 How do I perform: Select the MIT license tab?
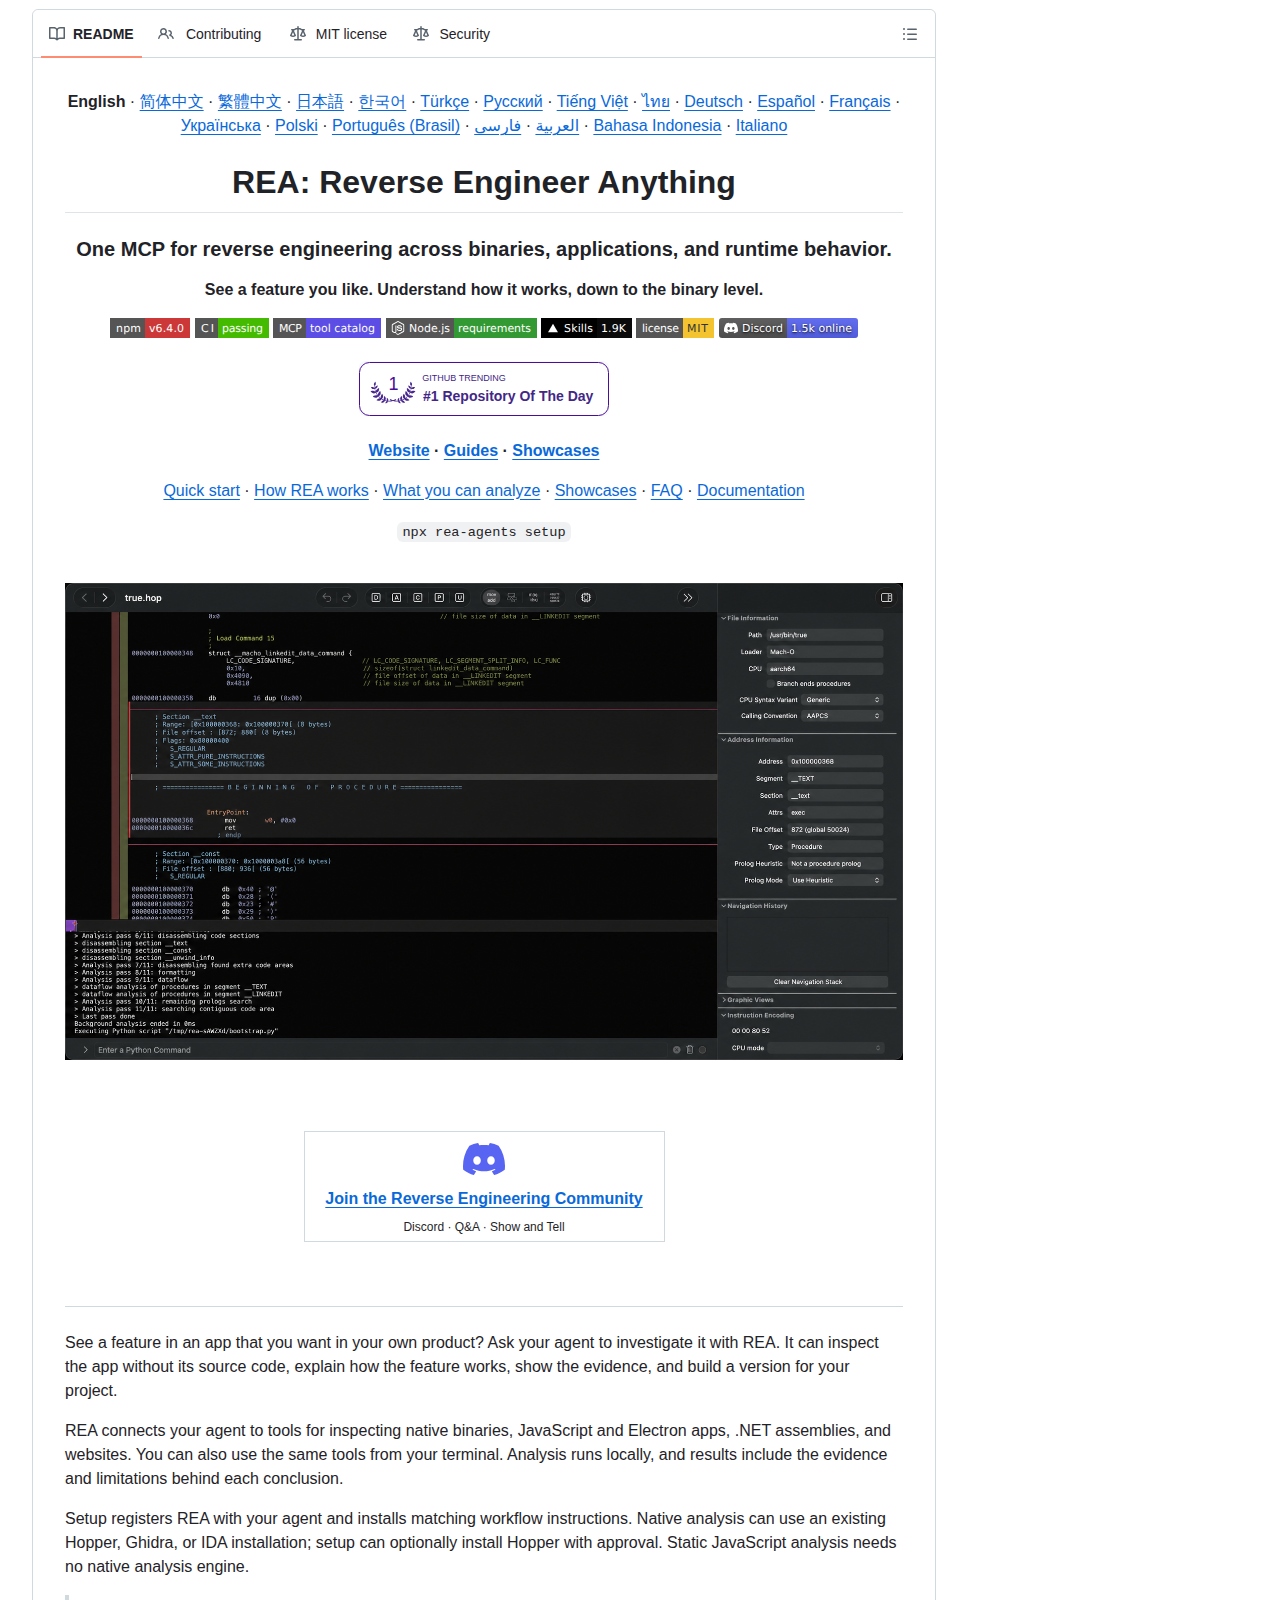pyautogui.click(x=338, y=34)
